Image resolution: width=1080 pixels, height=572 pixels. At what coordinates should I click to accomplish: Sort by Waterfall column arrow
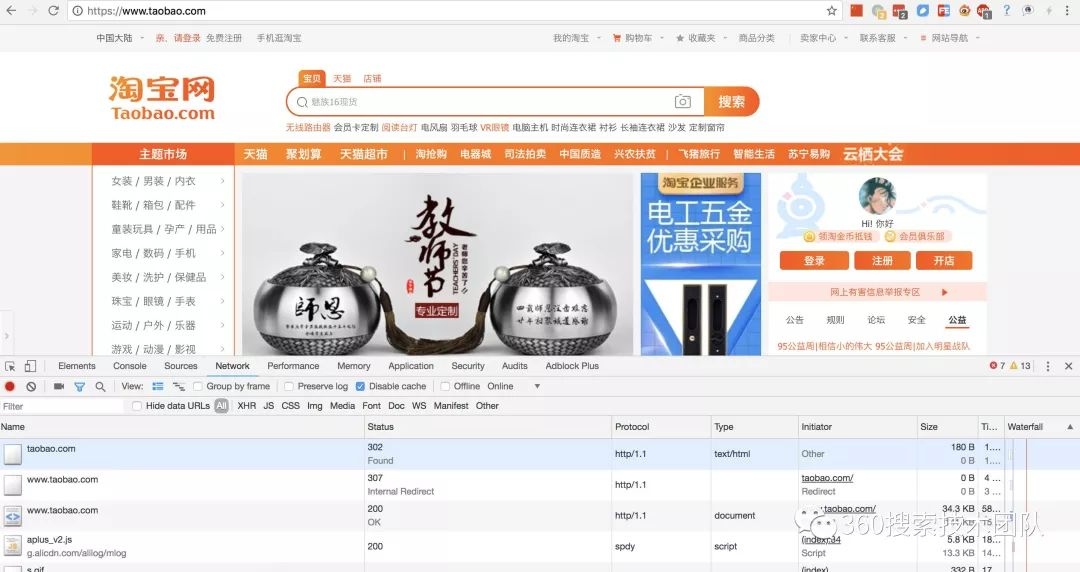pyautogui.click(x=1070, y=427)
